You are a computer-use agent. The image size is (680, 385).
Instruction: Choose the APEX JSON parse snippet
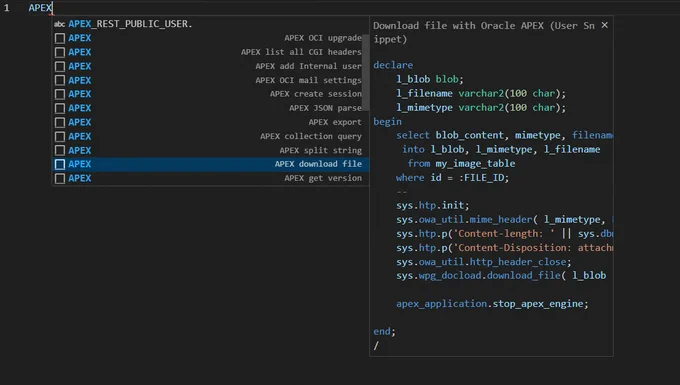[x=211, y=108]
